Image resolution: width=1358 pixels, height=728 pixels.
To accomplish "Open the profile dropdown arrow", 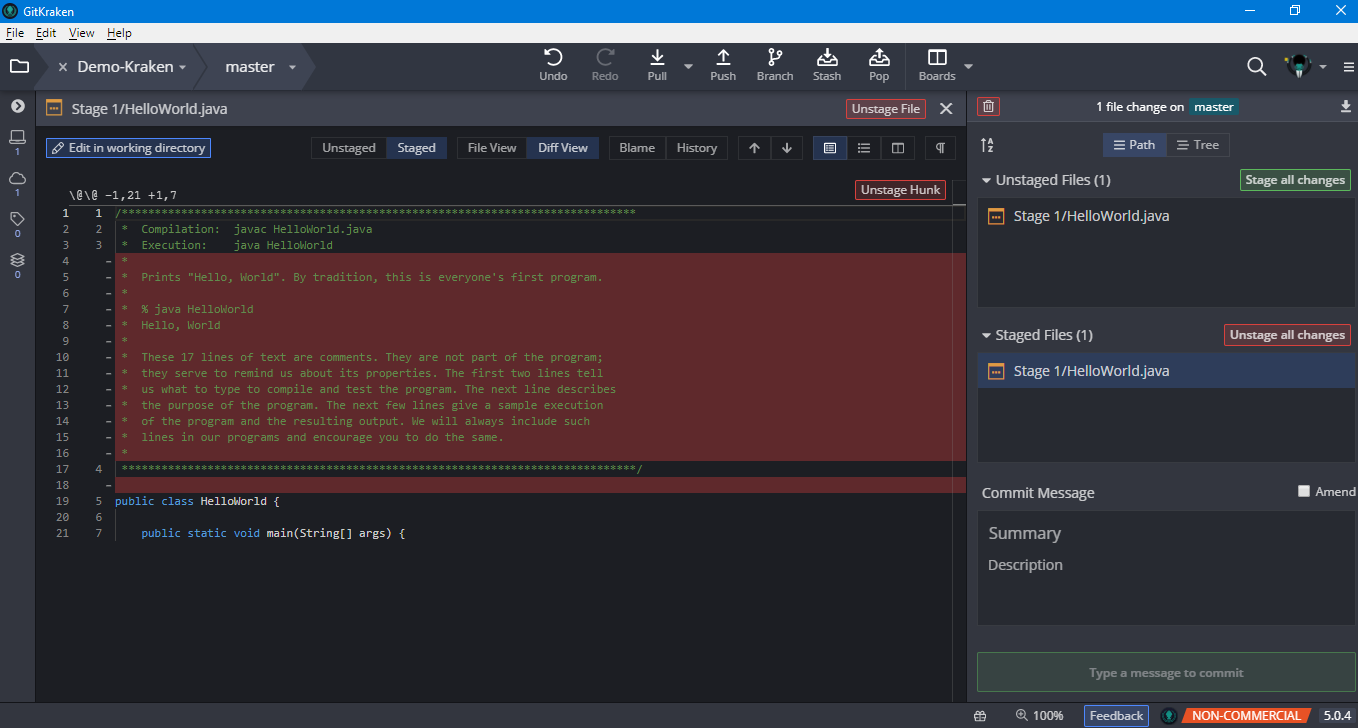I will click(x=1322, y=67).
